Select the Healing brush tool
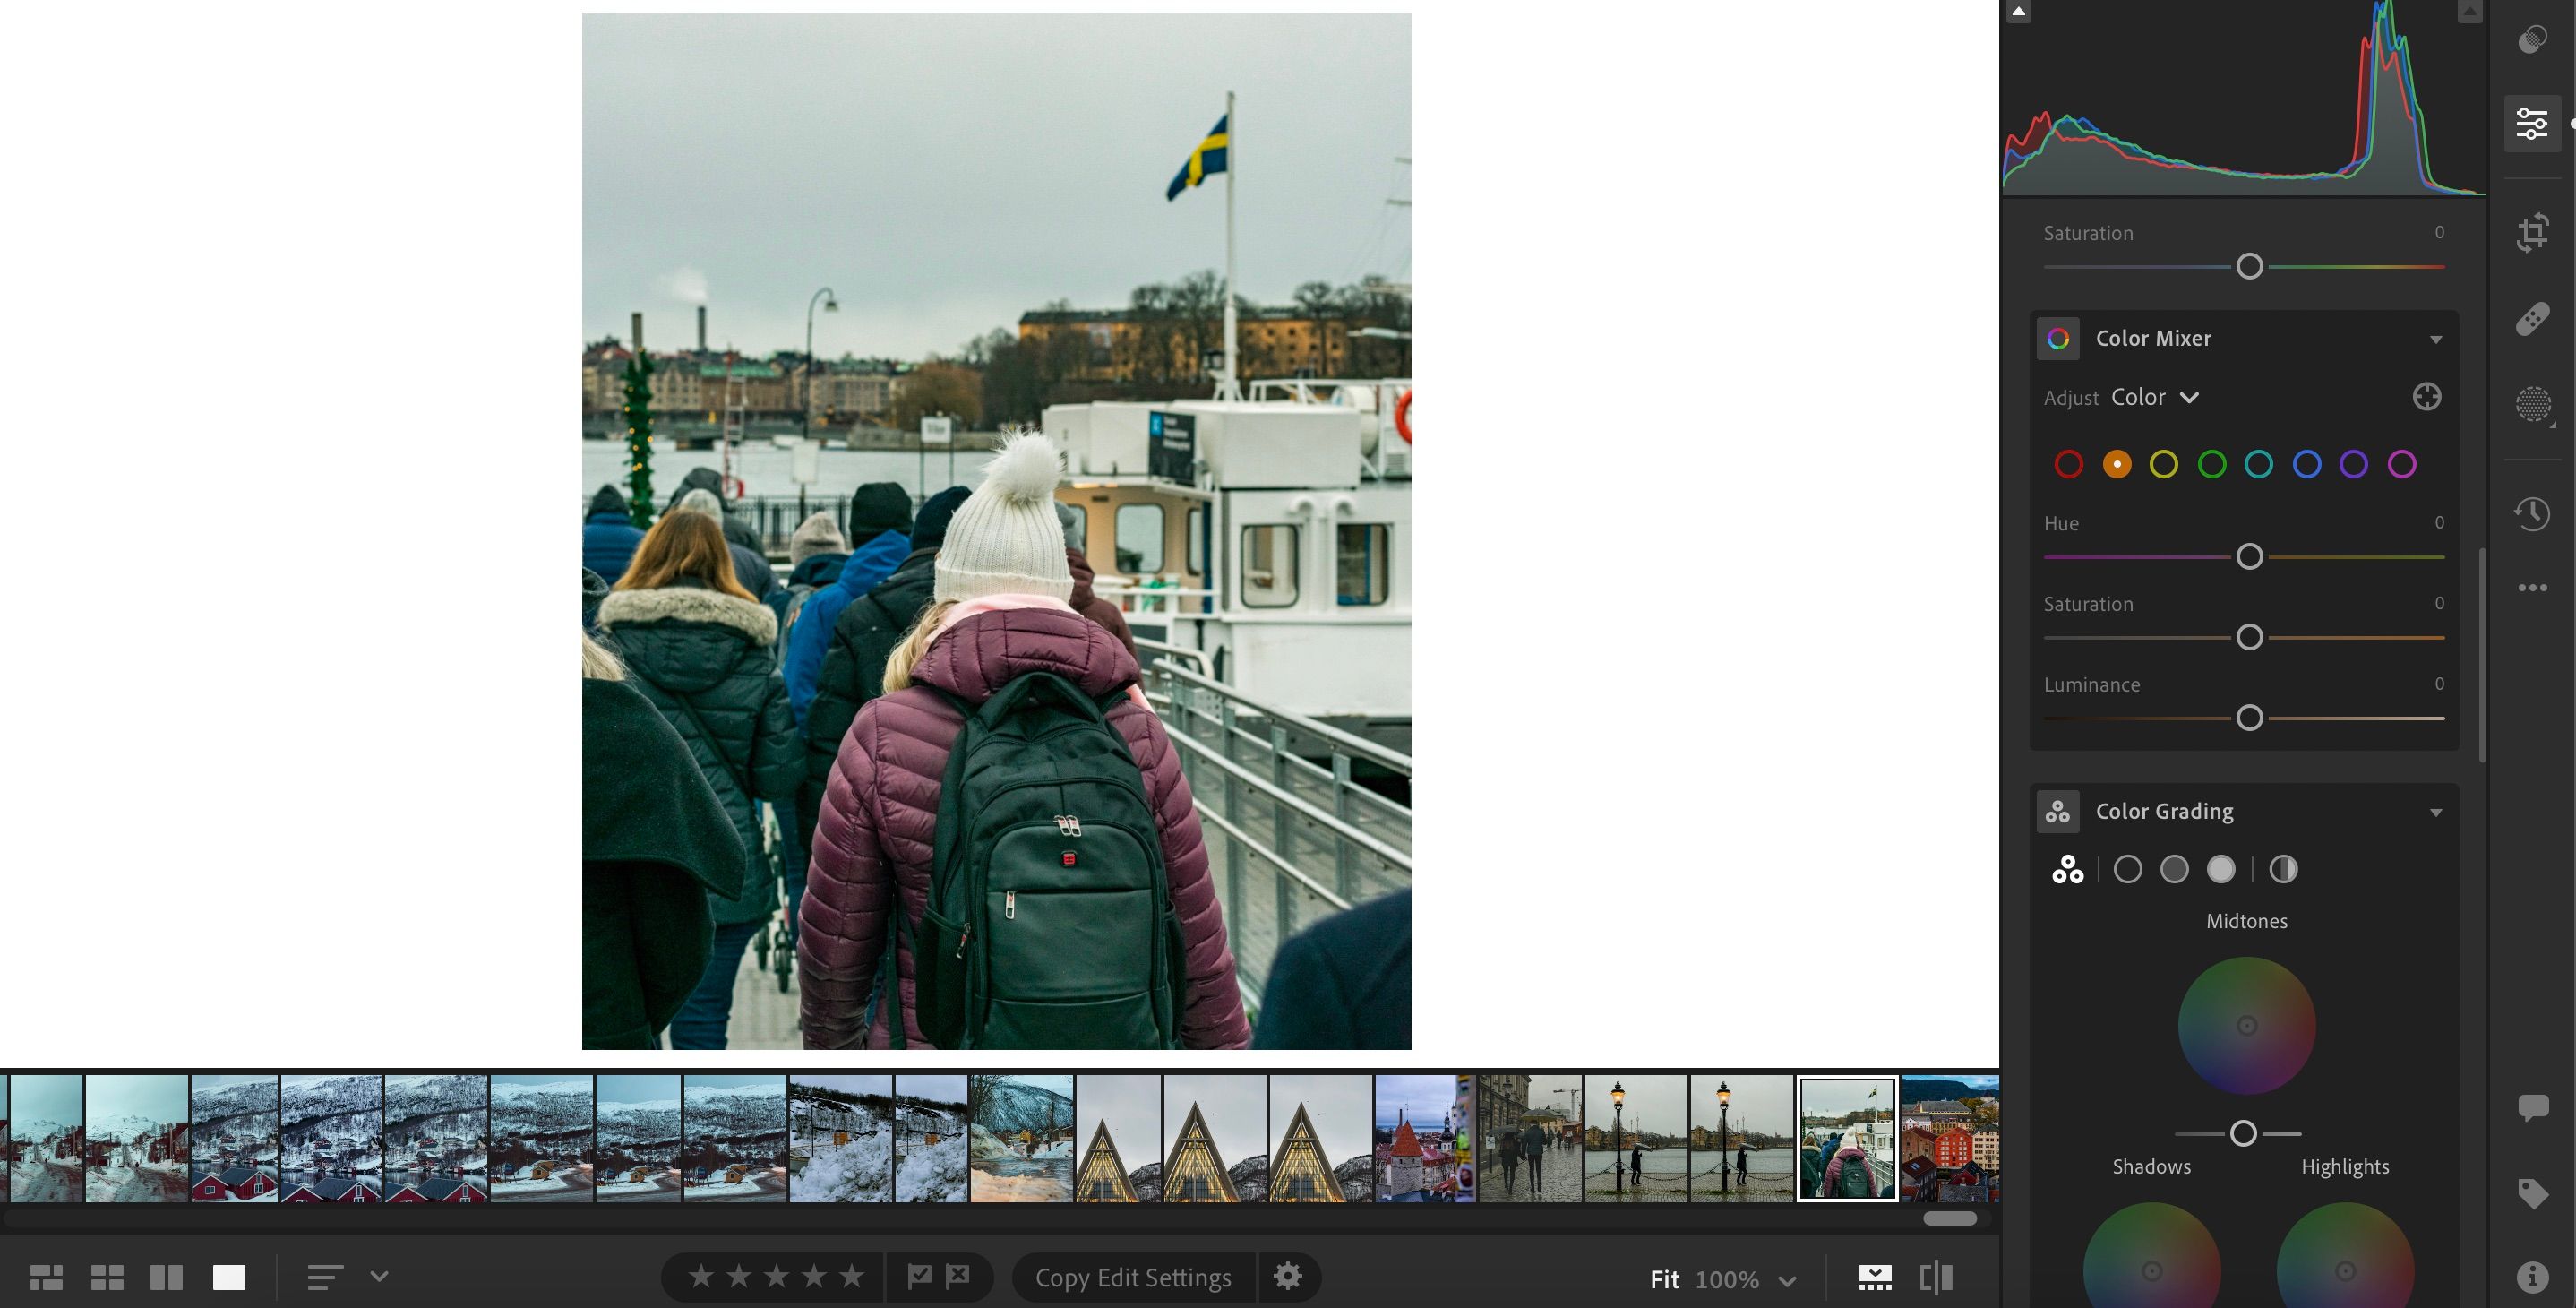This screenshot has height=1308, width=2576. pyautogui.click(x=2532, y=319)
